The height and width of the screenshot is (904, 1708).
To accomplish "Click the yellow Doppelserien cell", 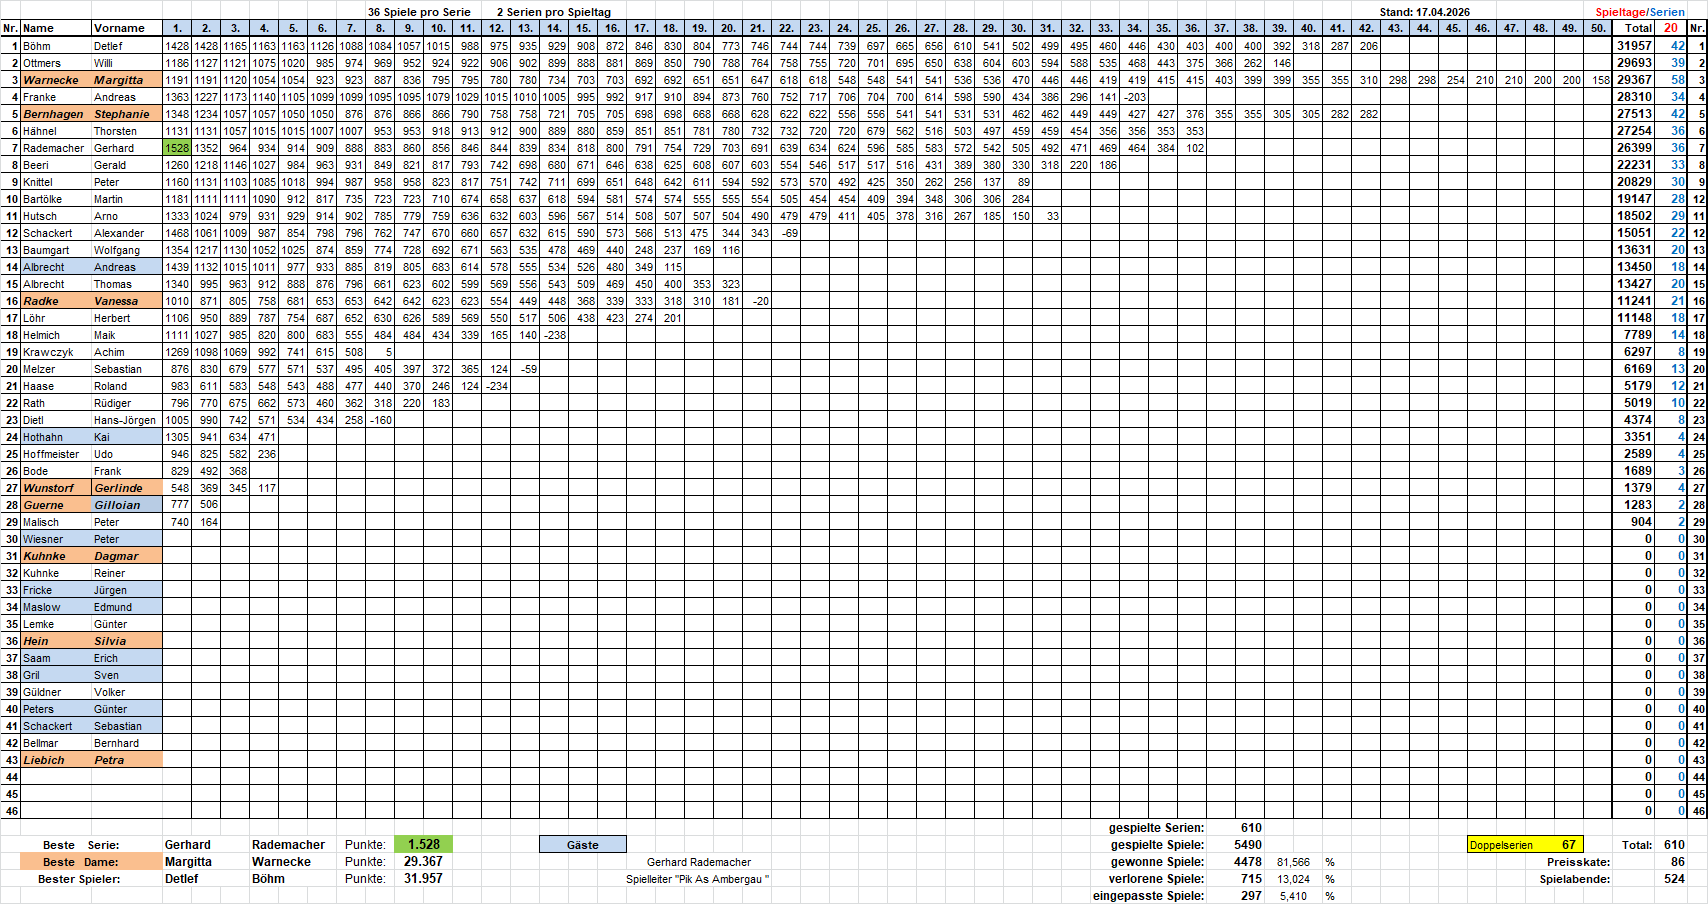I will coord(1524,845).
